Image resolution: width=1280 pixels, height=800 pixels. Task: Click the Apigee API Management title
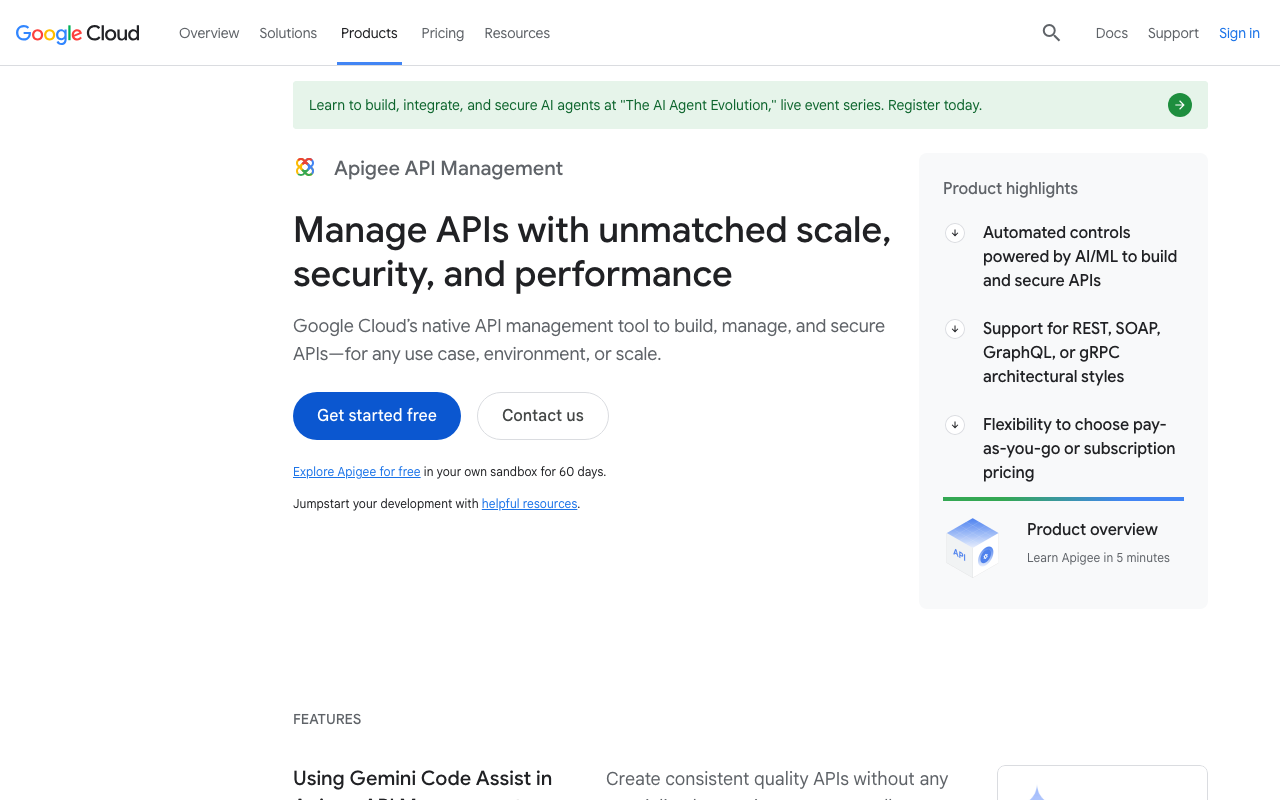[448, 168]
